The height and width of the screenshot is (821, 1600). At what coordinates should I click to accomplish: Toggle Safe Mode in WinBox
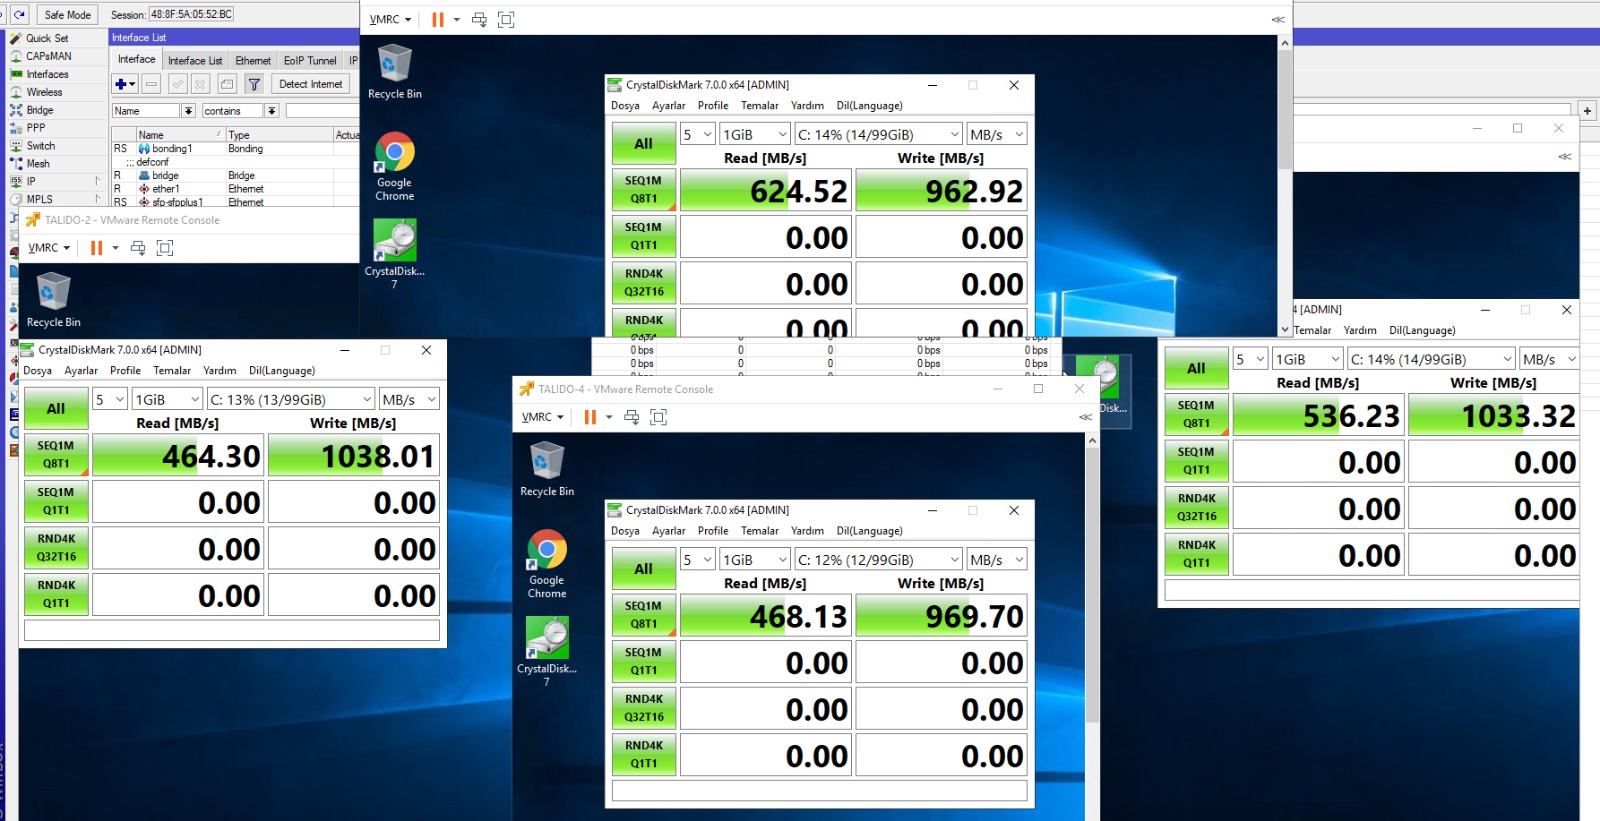[x=67, y=14]
